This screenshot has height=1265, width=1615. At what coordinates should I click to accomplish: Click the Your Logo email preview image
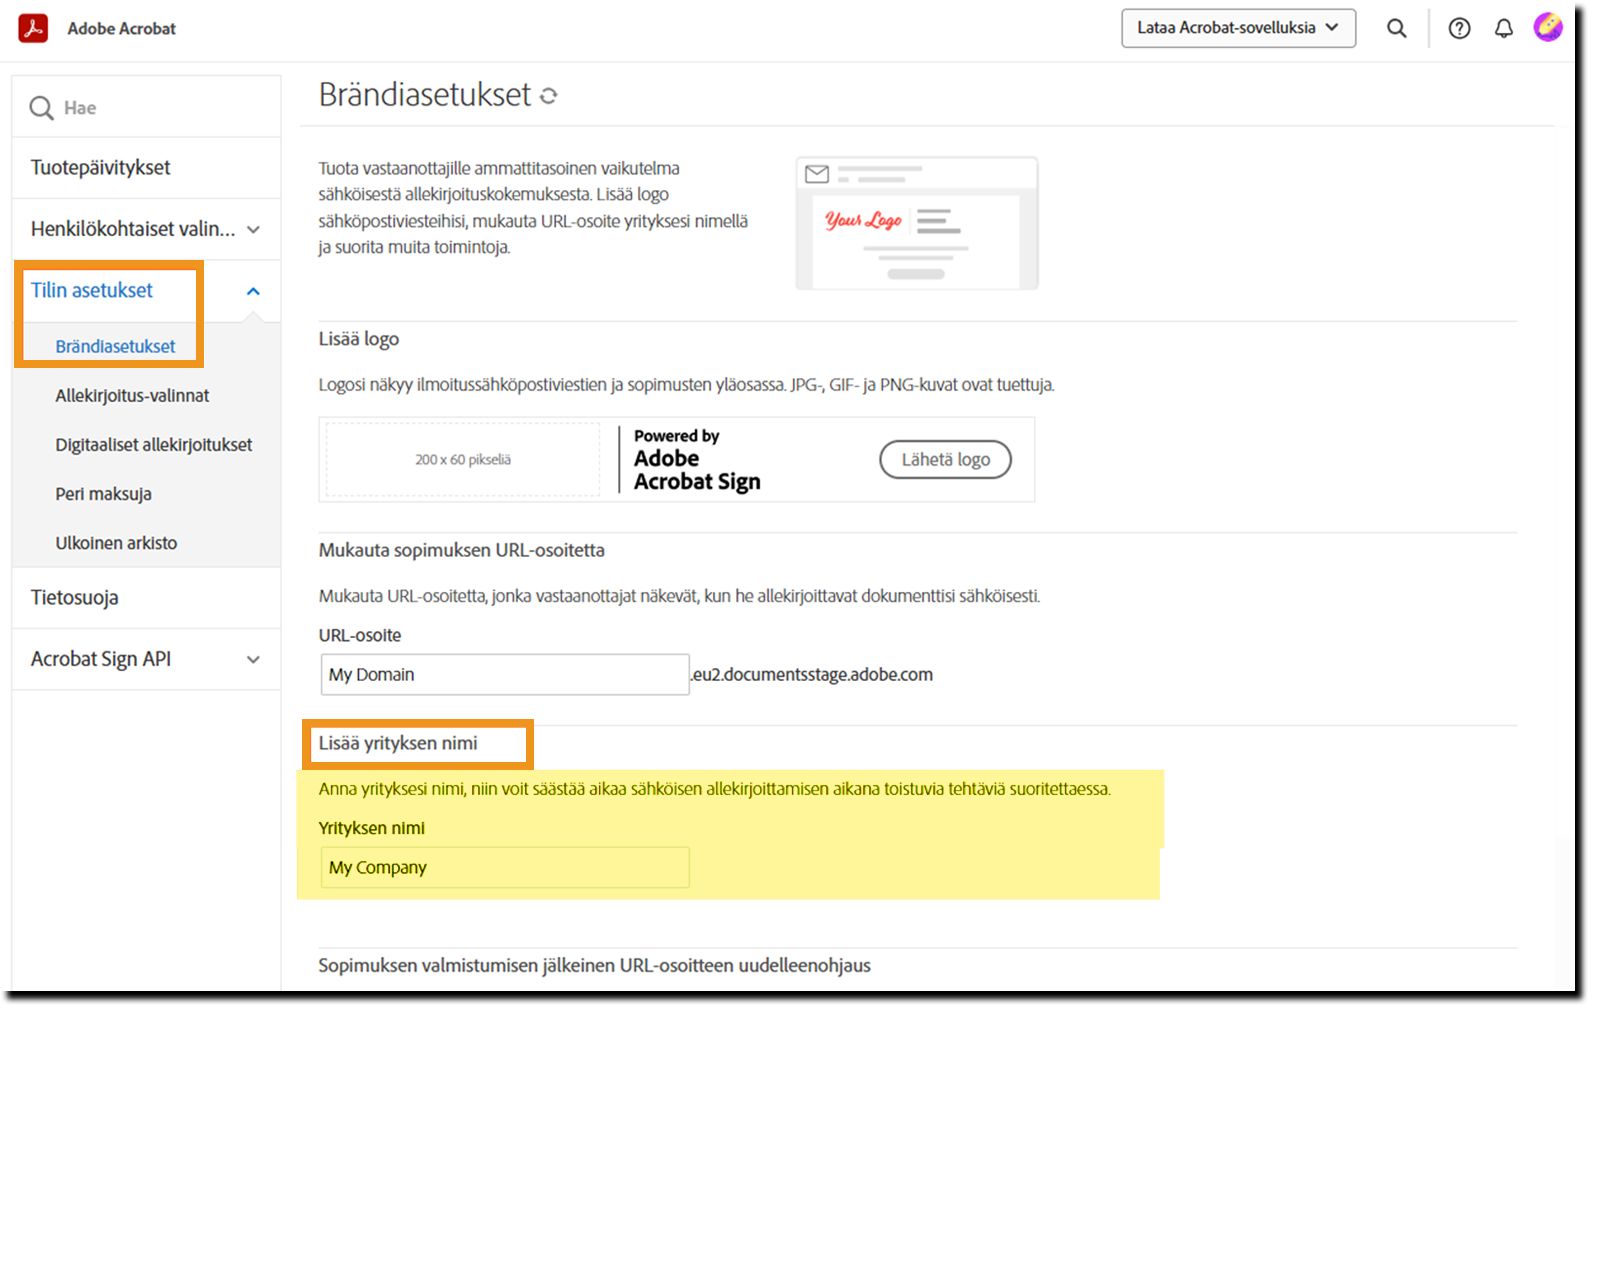(x=917, y=223)
